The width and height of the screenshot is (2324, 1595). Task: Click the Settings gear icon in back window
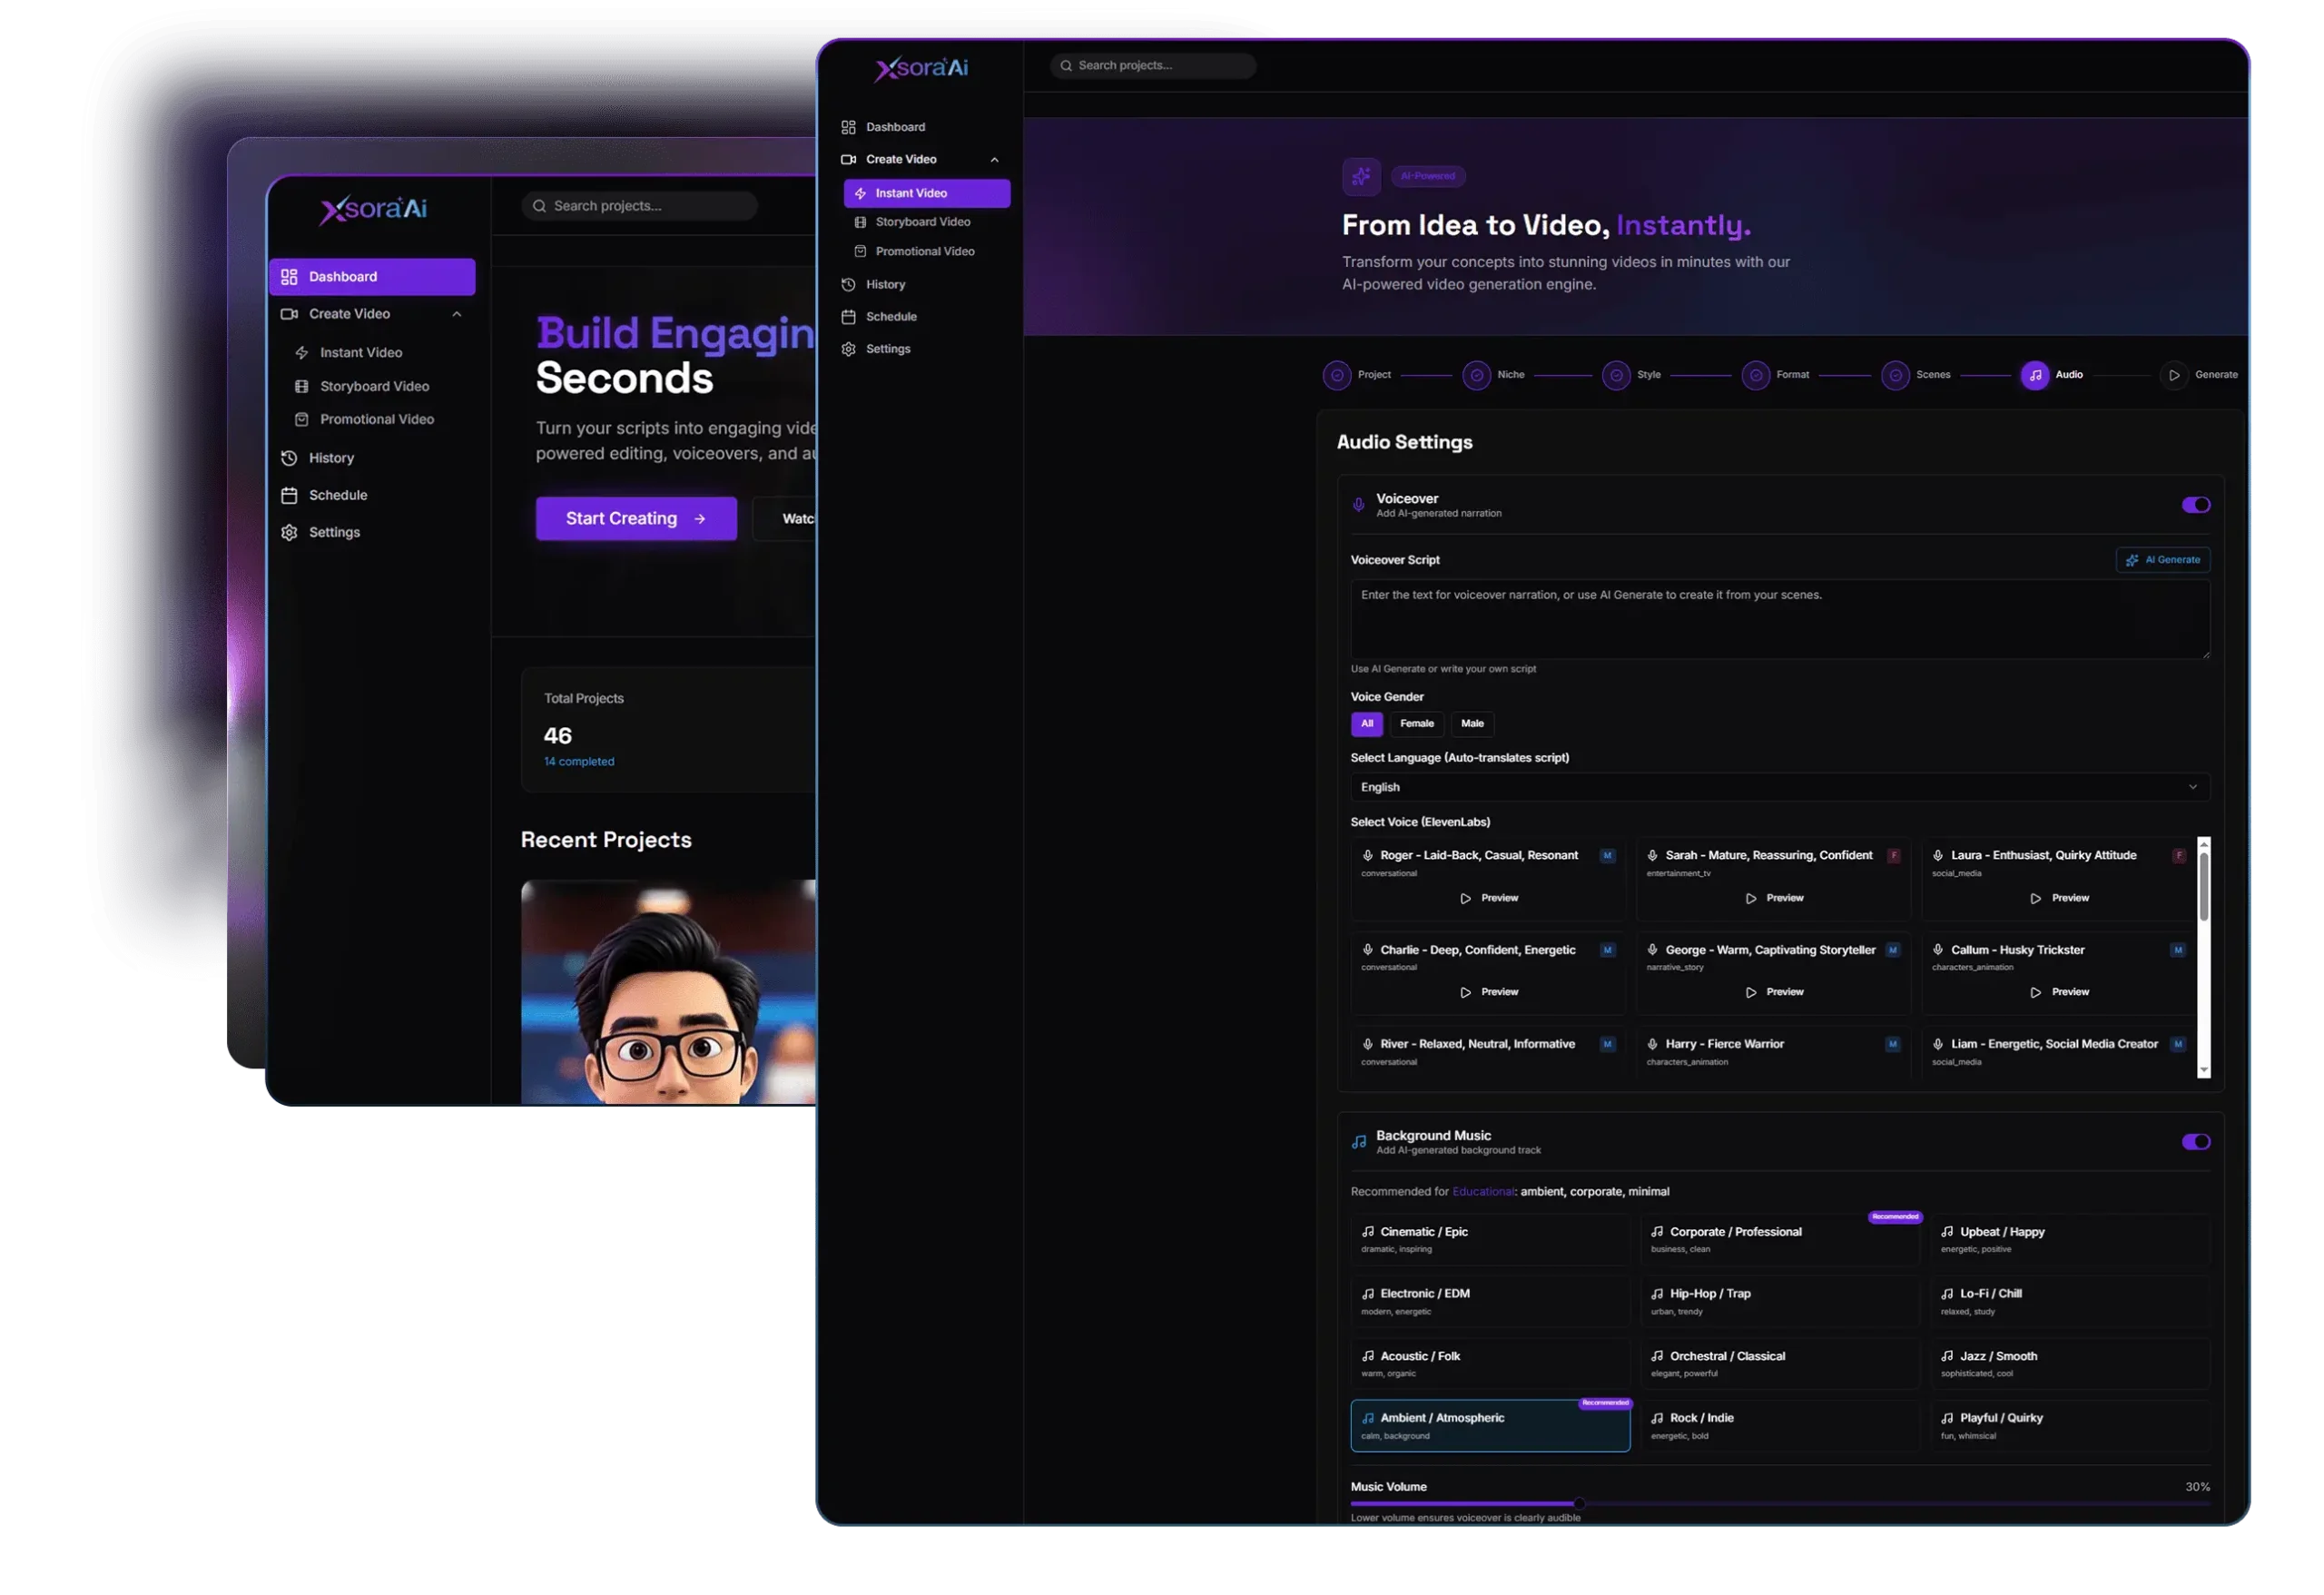pyautogui.click(x=290, y=533)
